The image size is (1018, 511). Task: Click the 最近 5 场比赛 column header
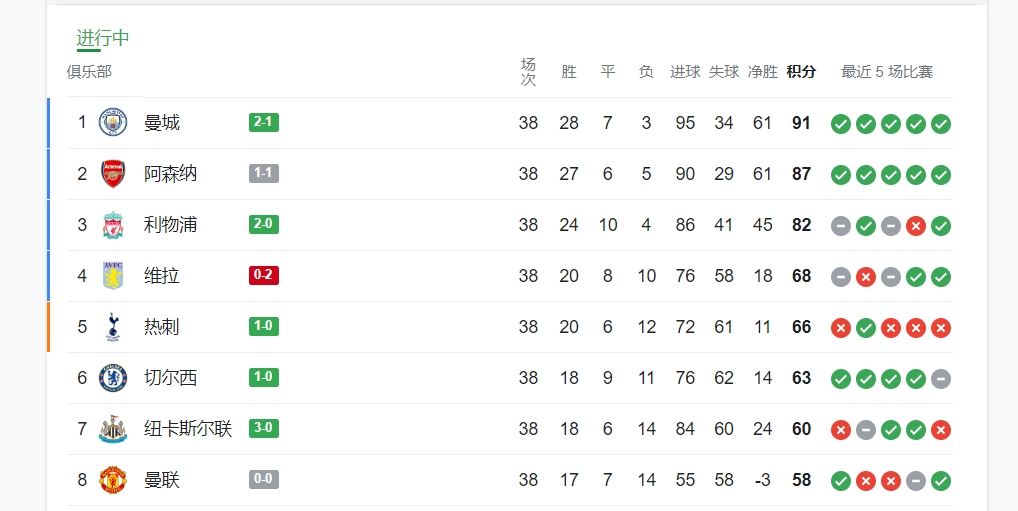[887, 72]
